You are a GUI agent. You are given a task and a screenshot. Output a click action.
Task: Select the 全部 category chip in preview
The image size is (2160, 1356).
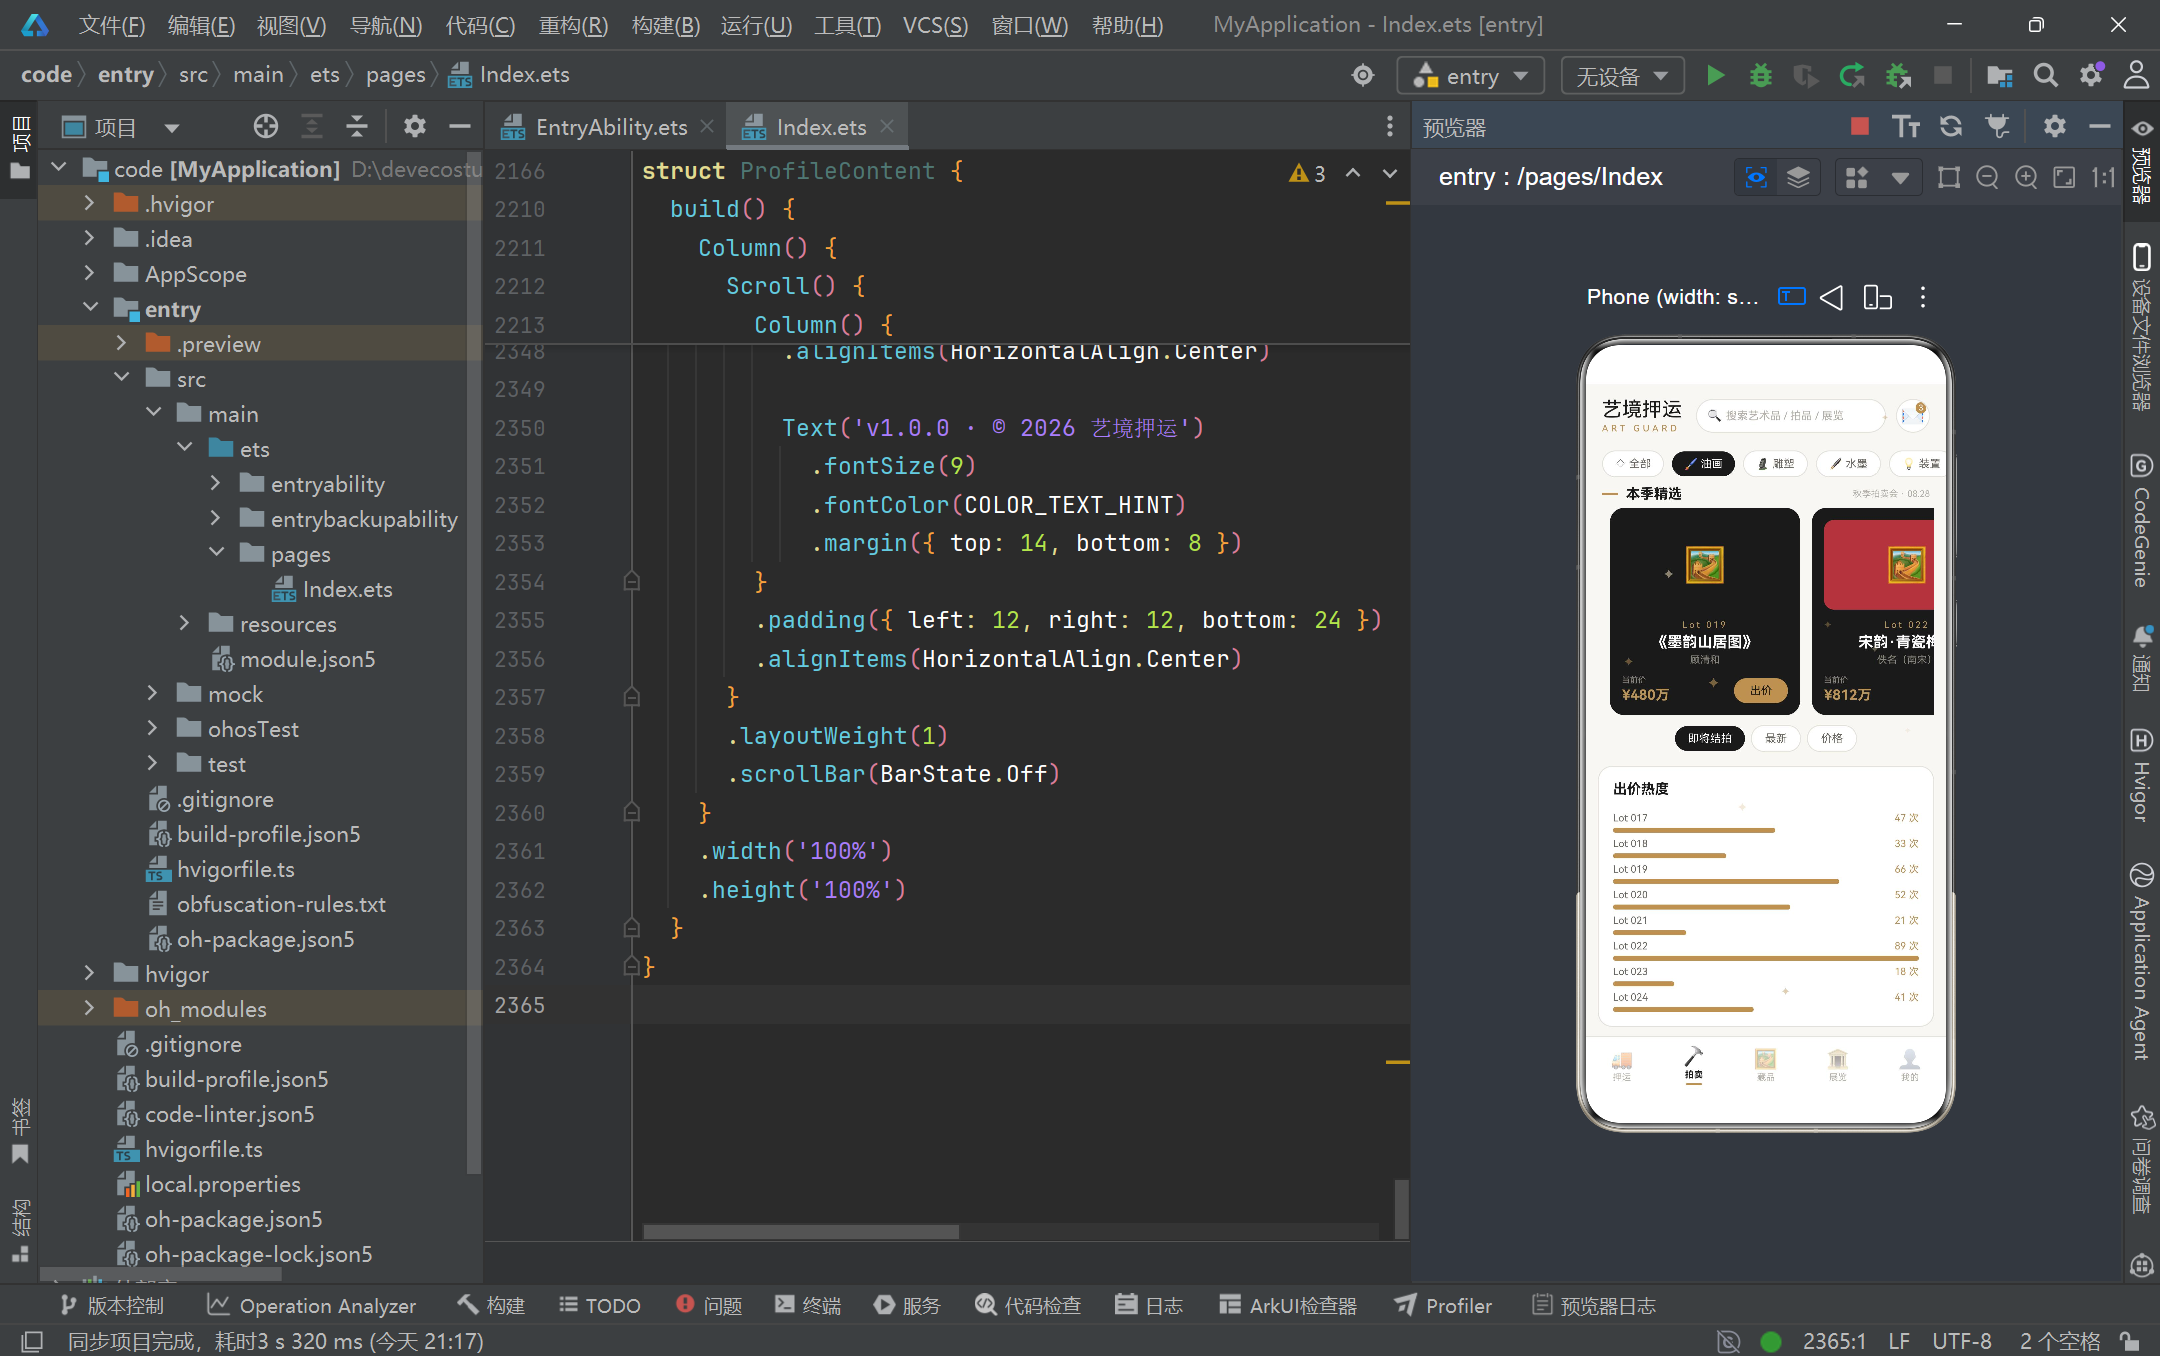(1633, 464)
